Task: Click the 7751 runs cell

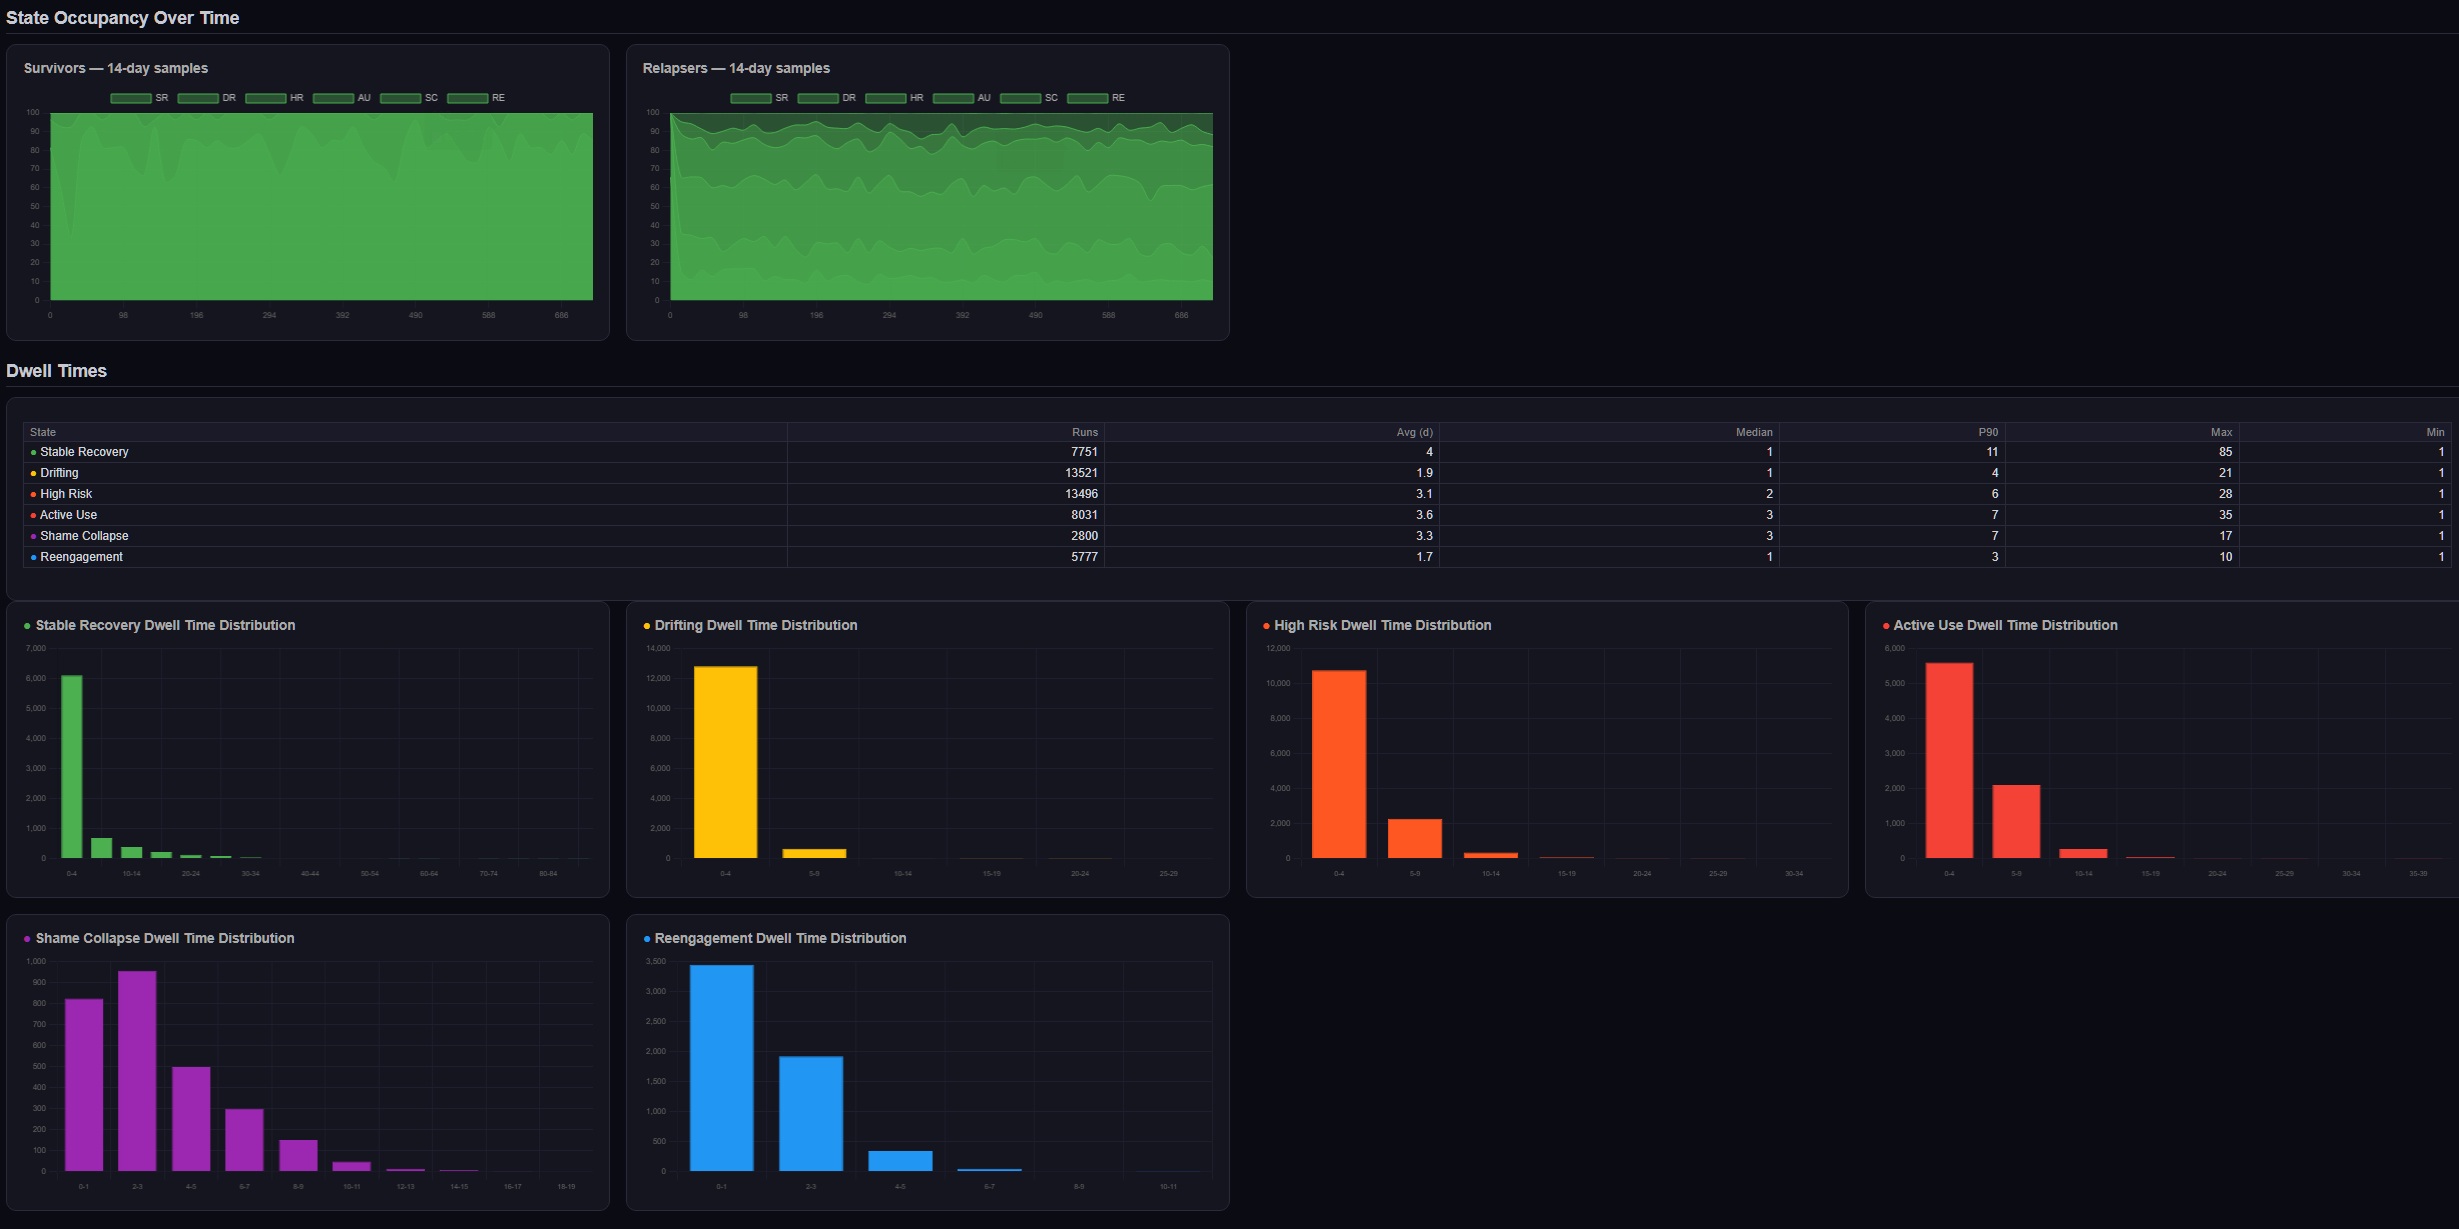Action: pos(946,452)
